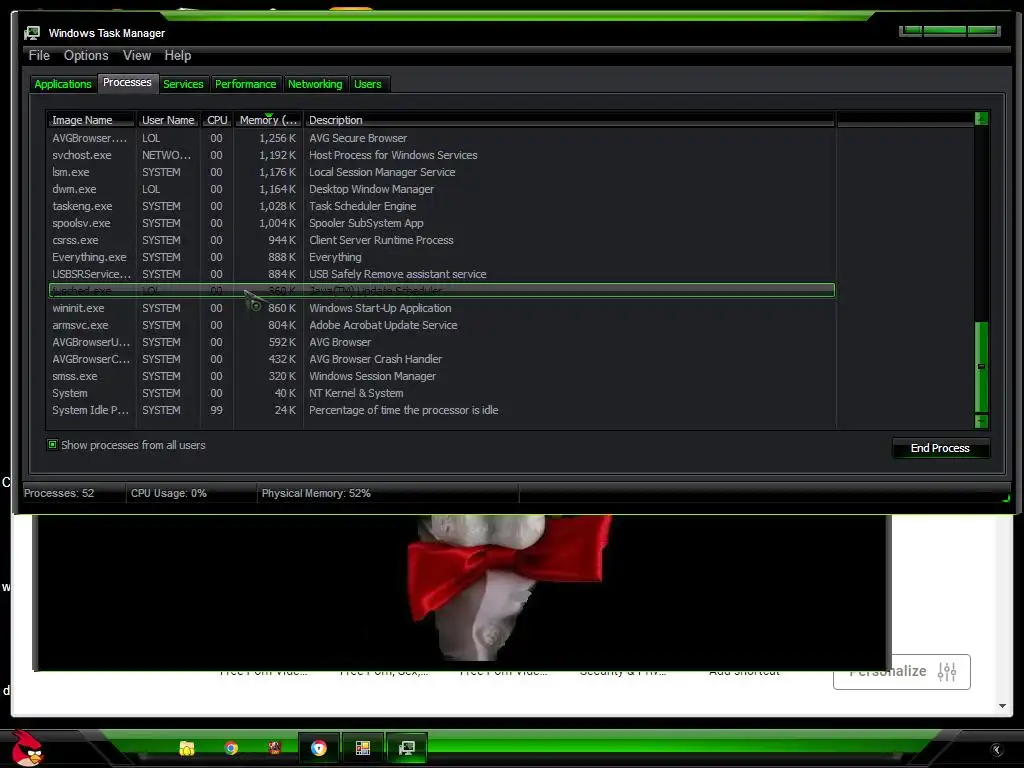Show hidden system tray icons
This screenshot has height=768, width=1024.
[x=997, y=750]
